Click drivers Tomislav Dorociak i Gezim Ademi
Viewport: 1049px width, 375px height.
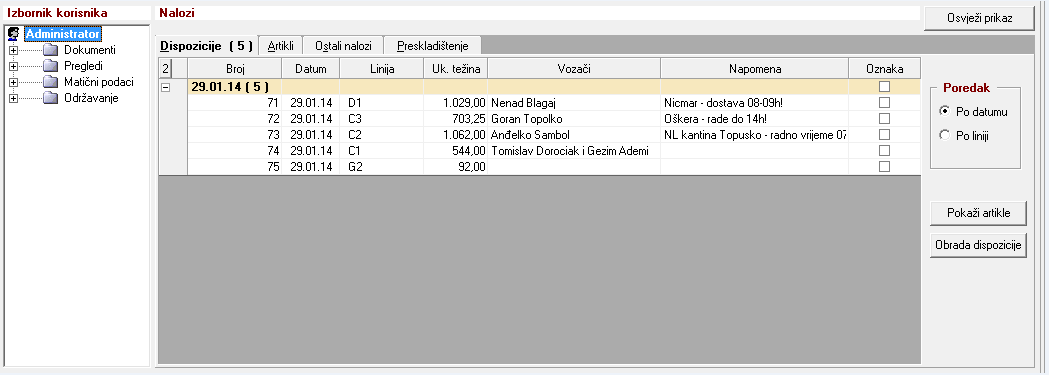(570, 151)
